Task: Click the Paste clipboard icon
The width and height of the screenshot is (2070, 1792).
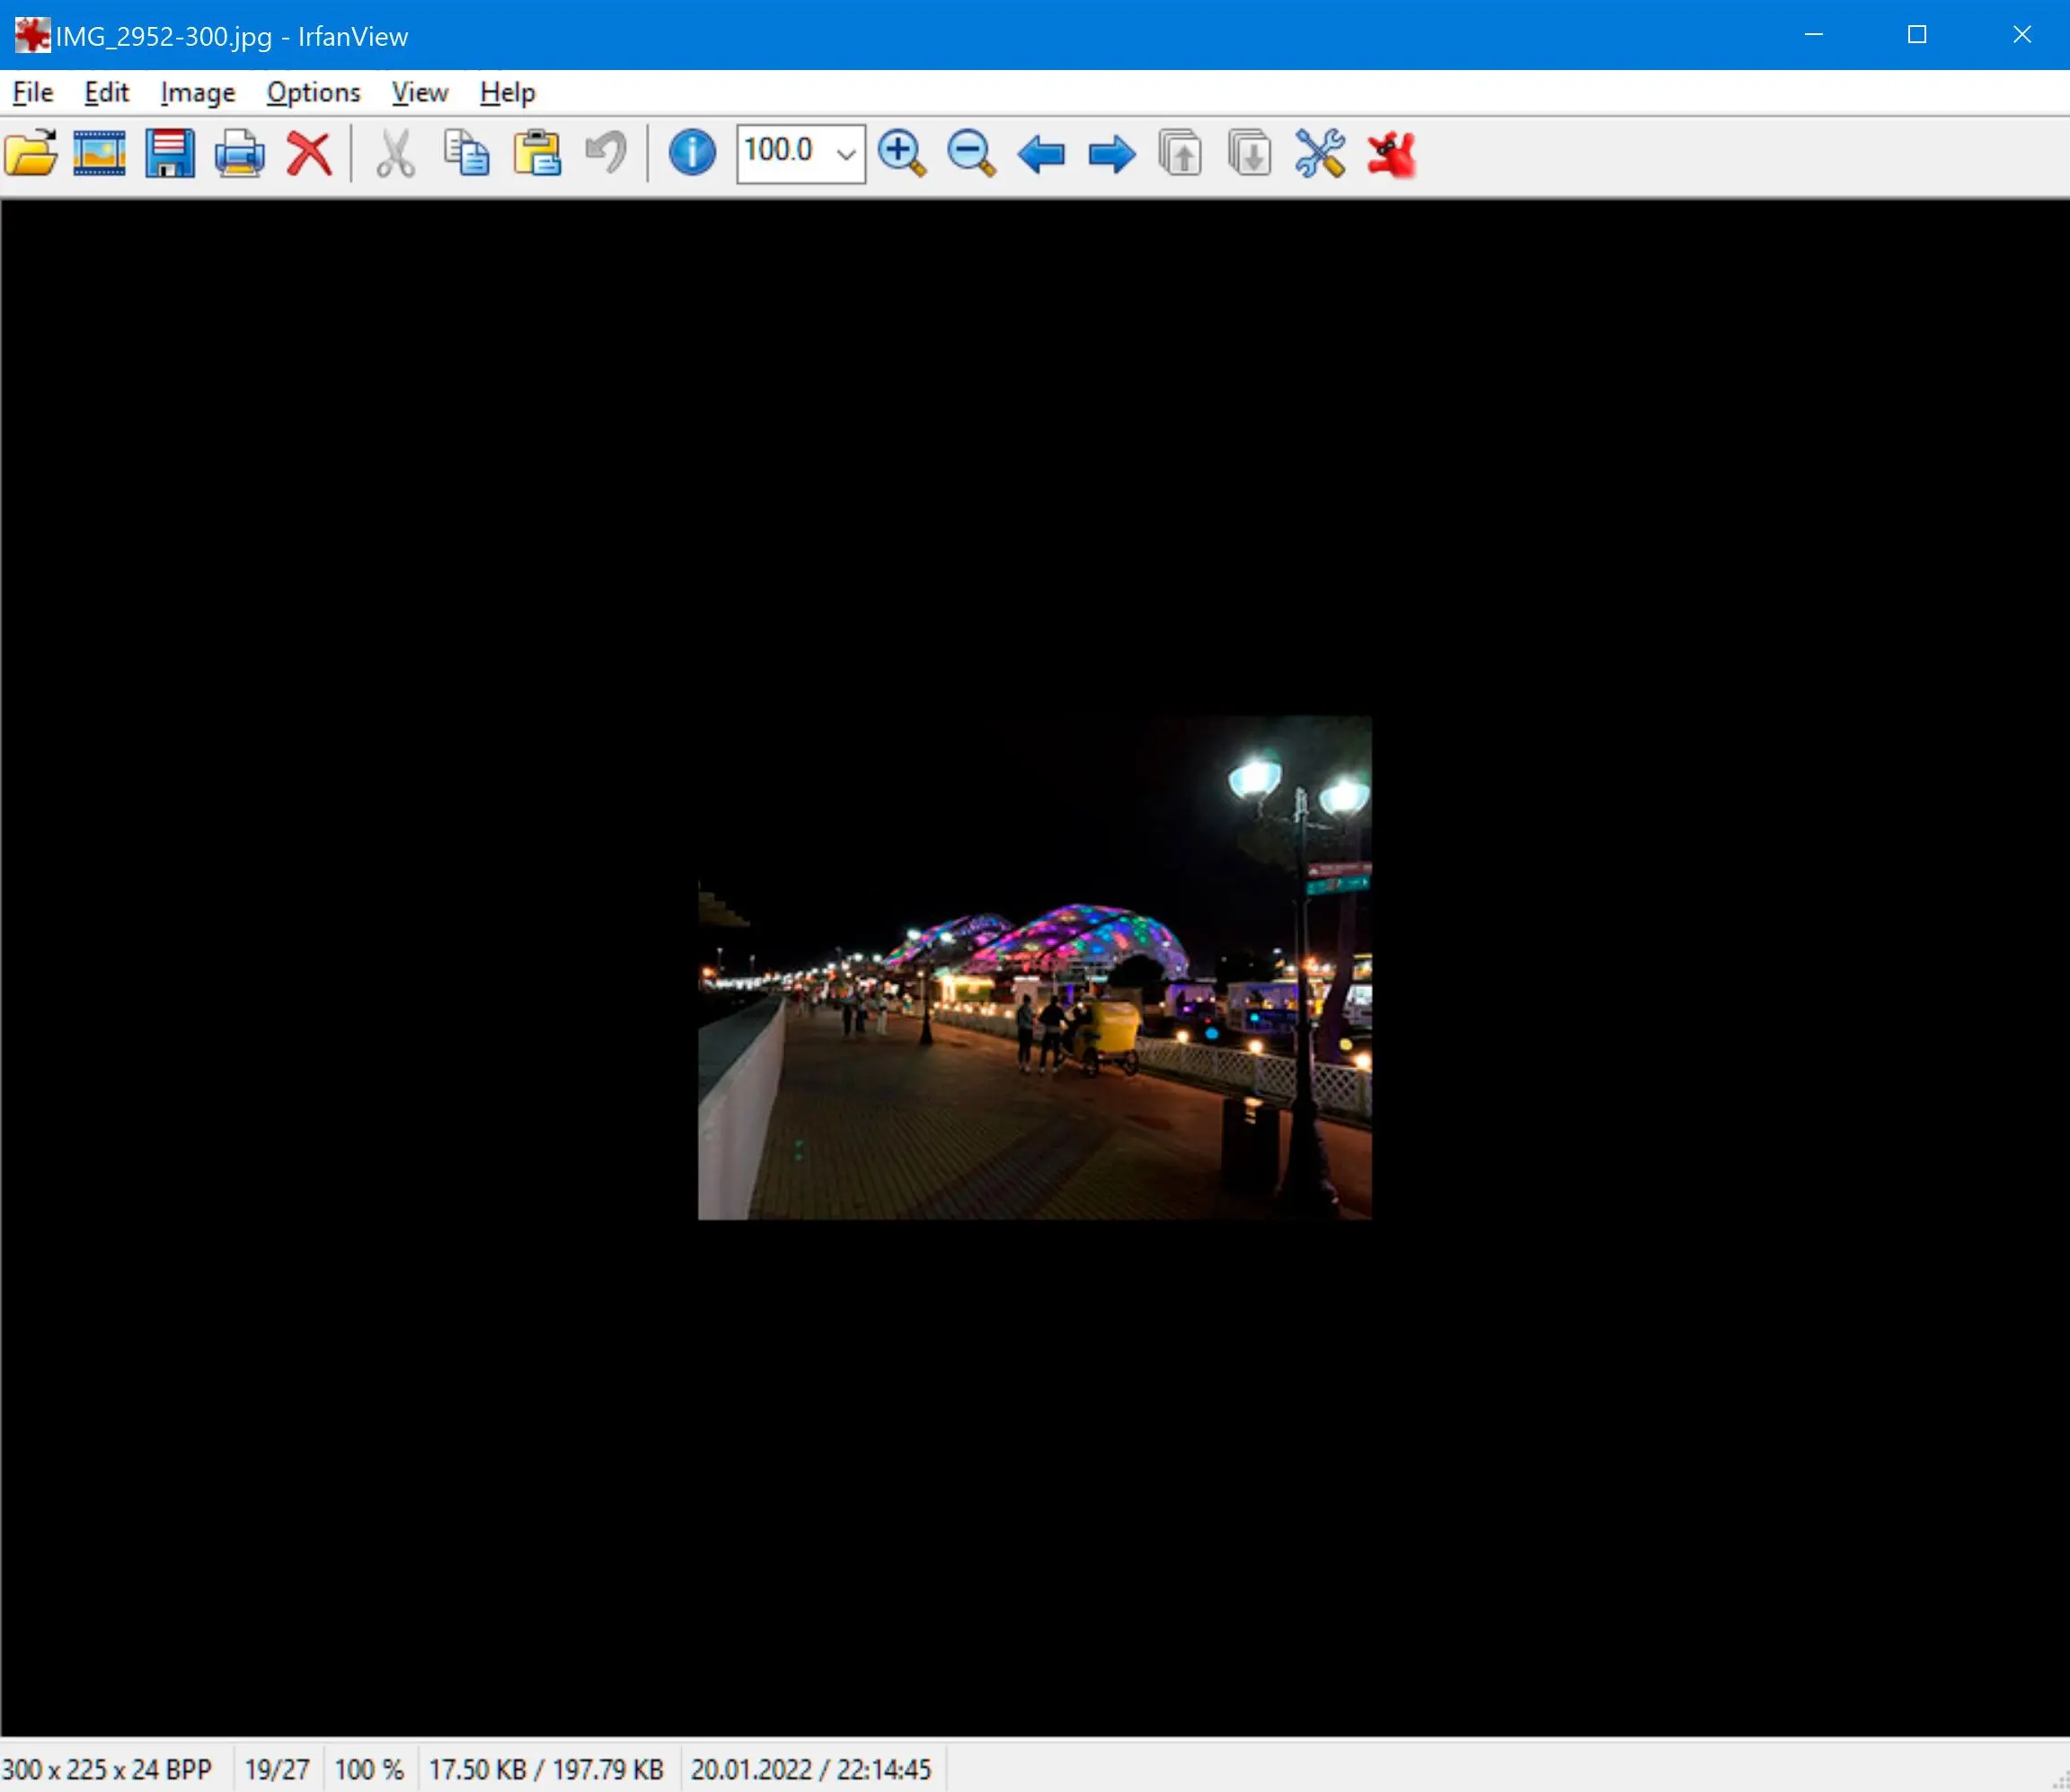Action: (x=537, y=154)
